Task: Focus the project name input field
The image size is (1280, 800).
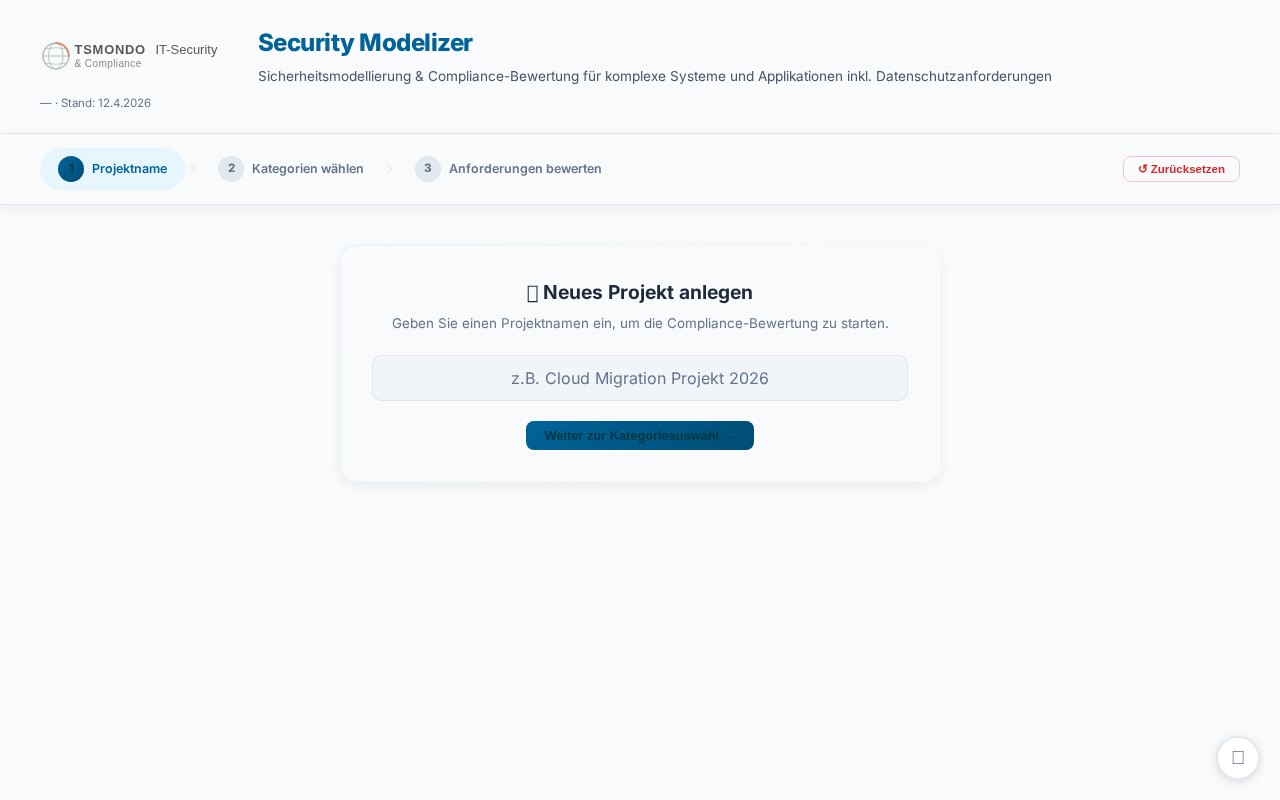Action: point(640,378)
